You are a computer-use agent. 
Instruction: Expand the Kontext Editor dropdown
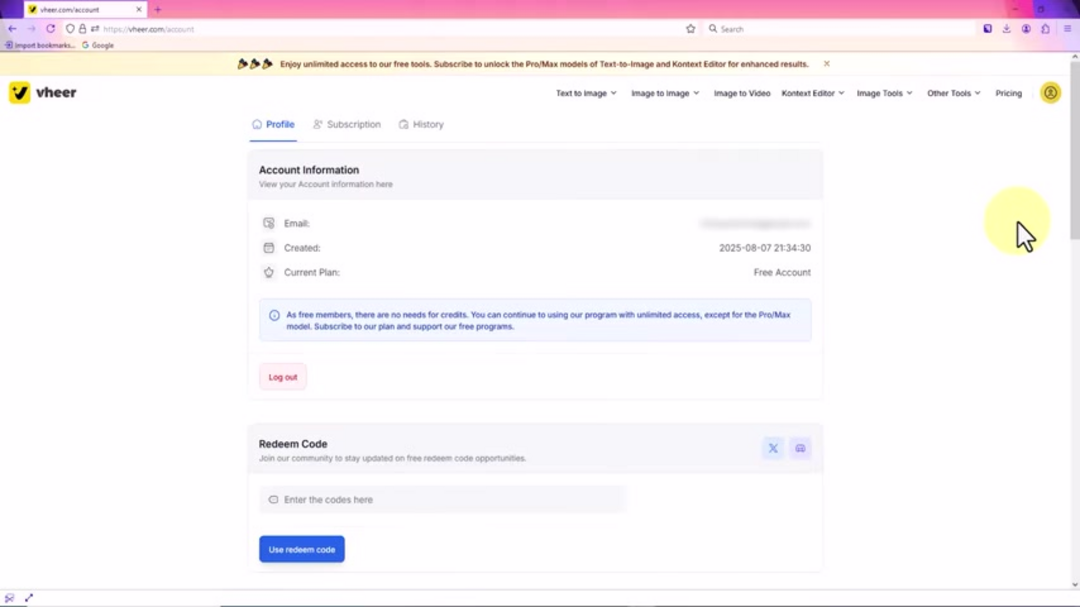[812, 93]
